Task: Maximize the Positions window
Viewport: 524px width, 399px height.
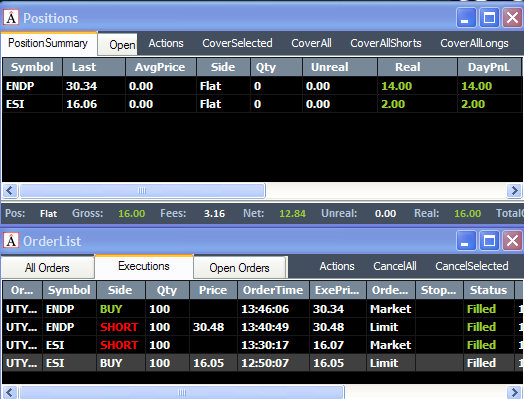Action: coord(490,17)
